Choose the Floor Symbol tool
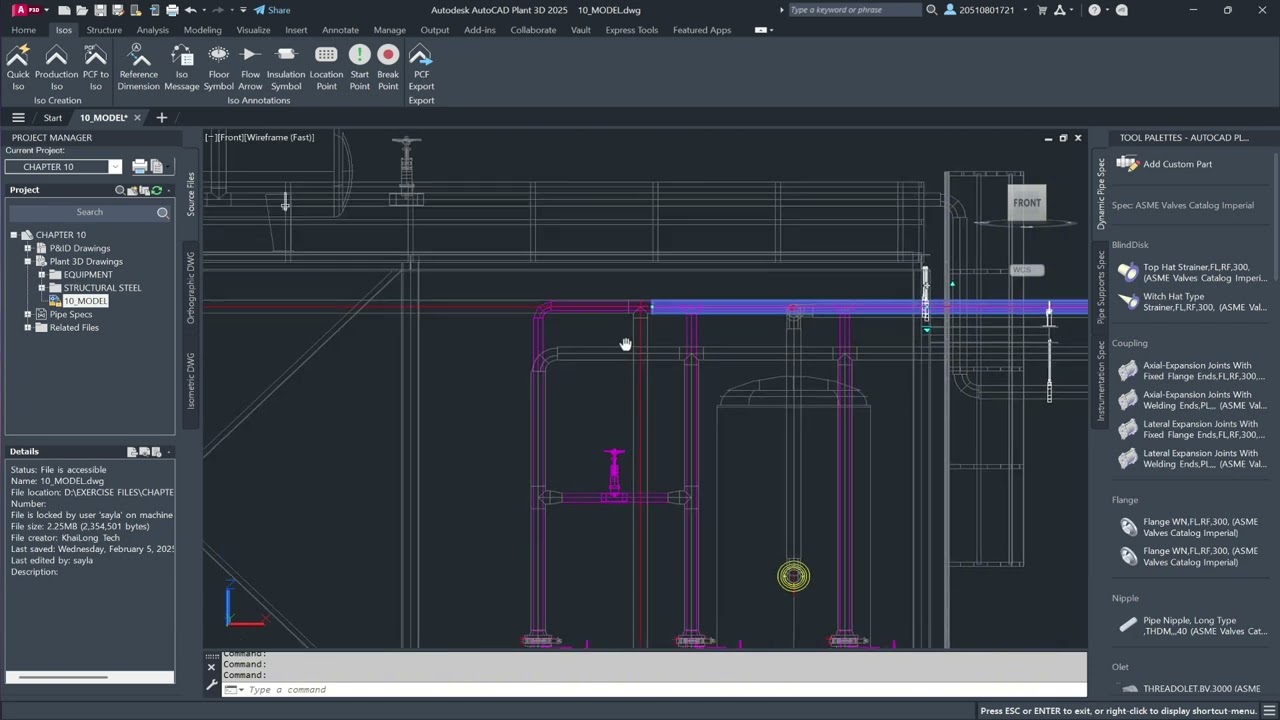Screen dimensions: 1280x720 coord(218,67)
